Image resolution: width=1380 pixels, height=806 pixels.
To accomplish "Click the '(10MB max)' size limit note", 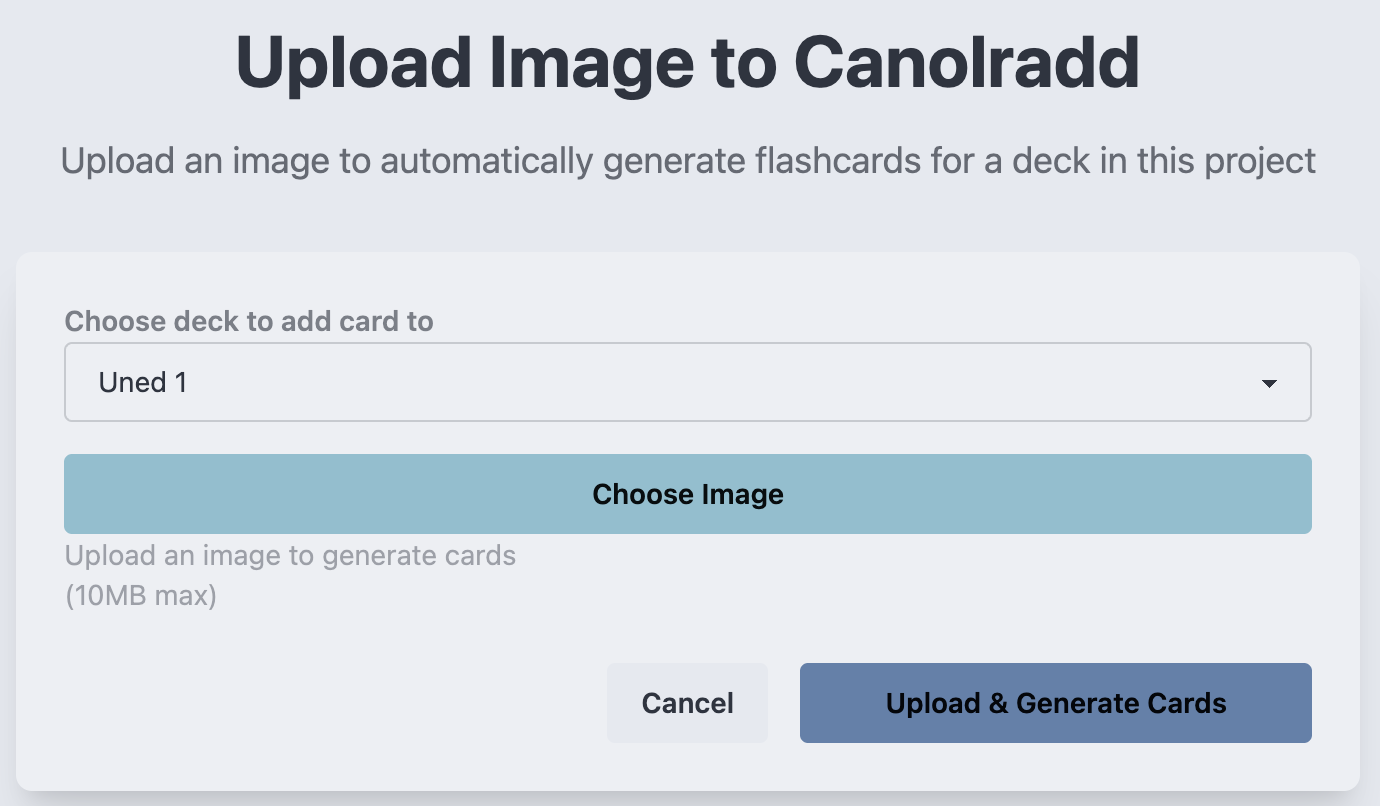I will pos(141,596).
